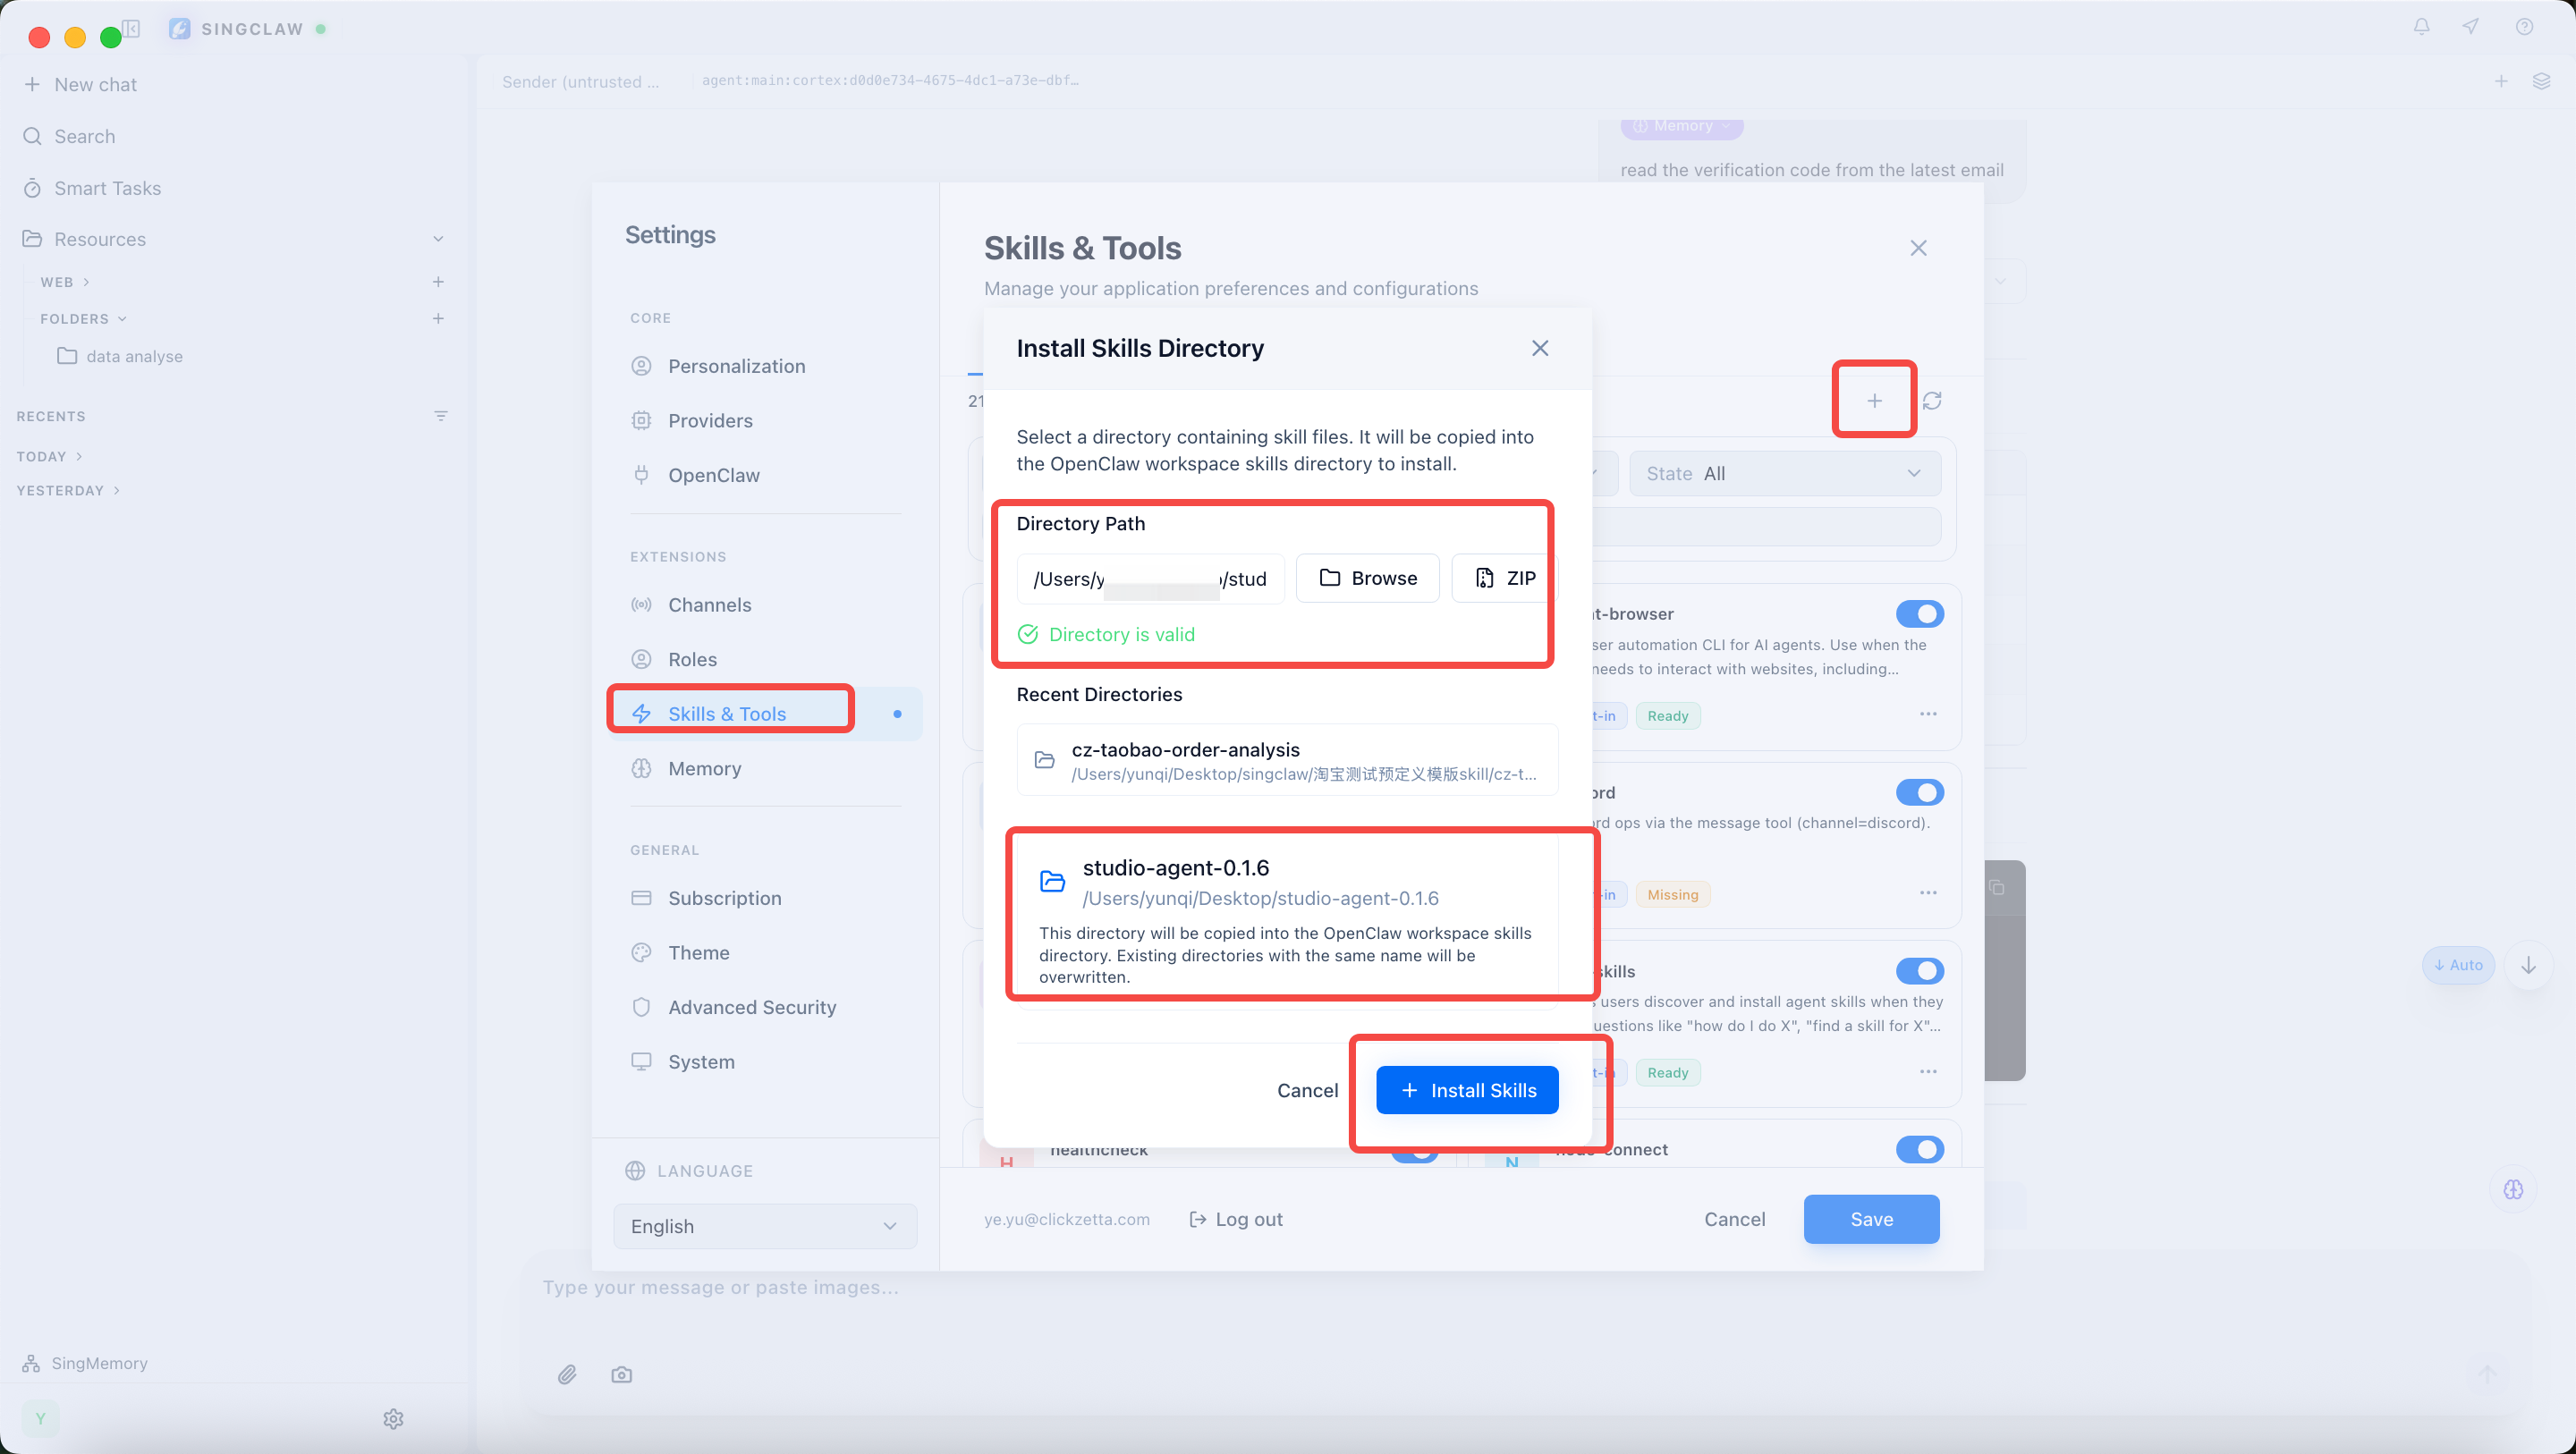
Task: Click the refresh skills list icon
Action: pos(1932,401)
